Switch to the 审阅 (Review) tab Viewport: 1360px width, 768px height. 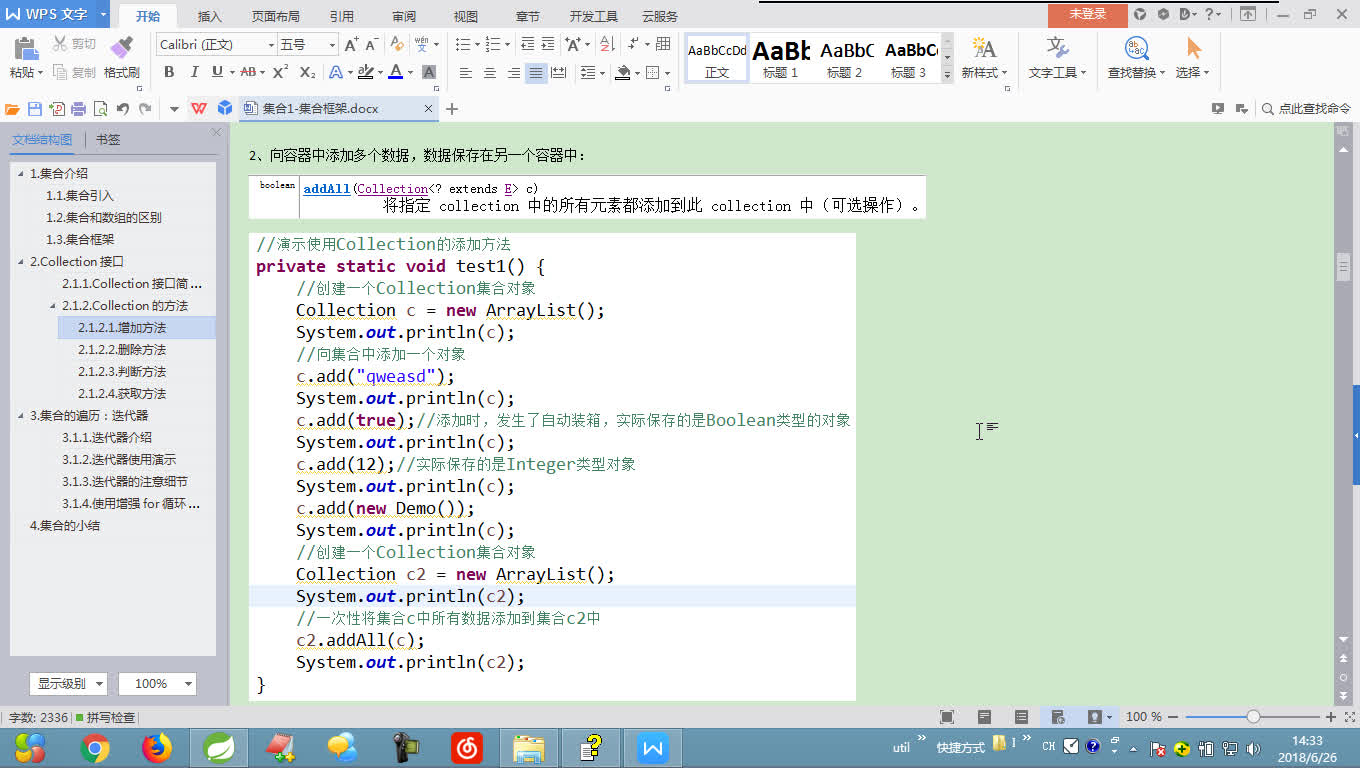(x=404, y=16)
